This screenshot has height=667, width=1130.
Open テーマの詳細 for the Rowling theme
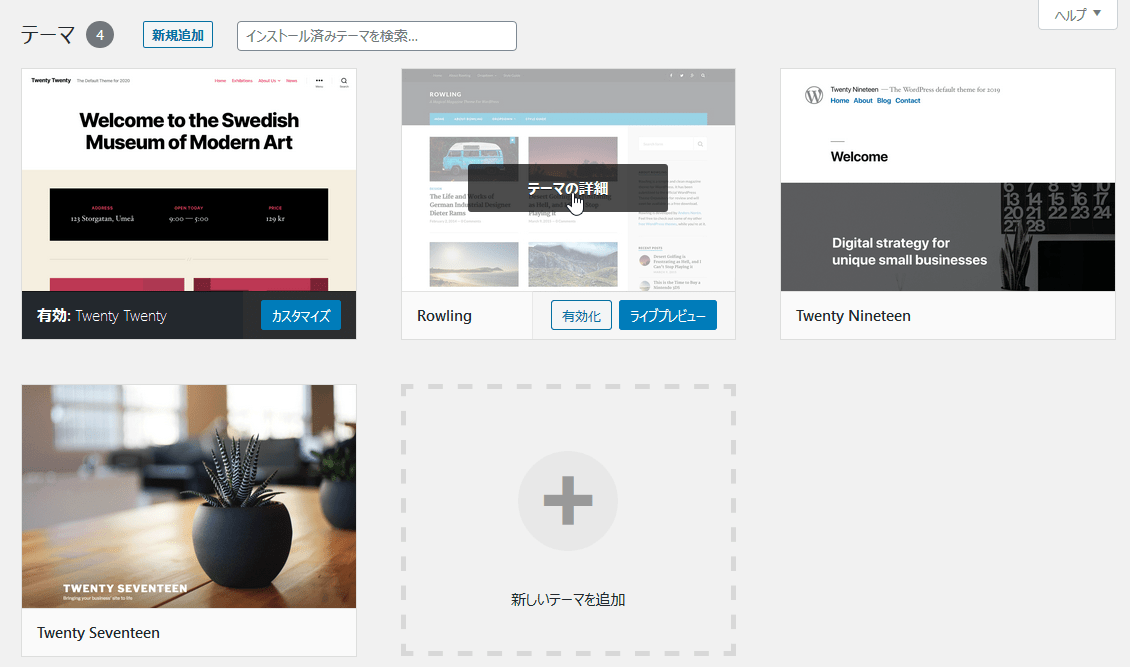coord(568,188)
